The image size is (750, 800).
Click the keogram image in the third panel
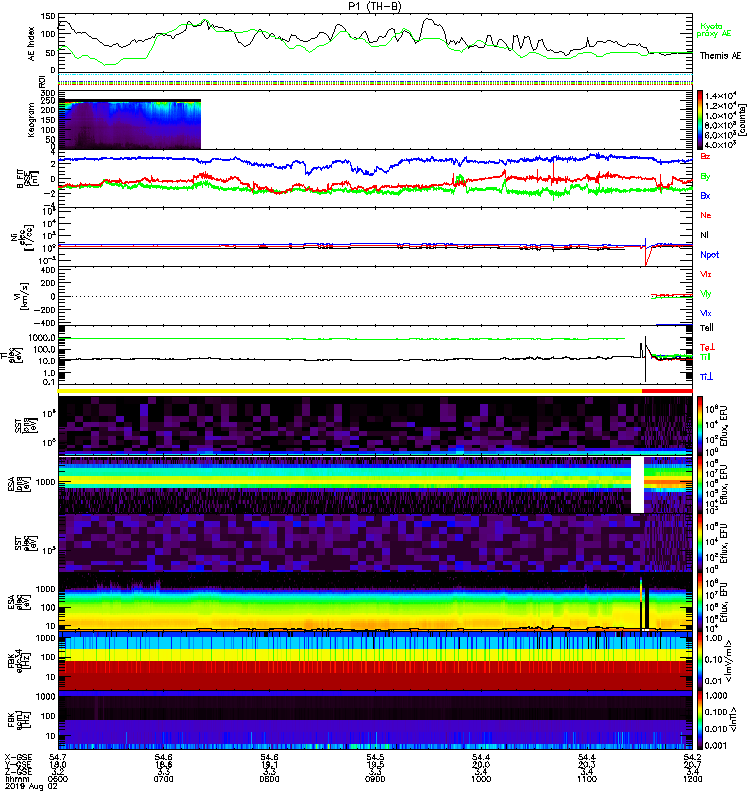(x=130, y=124)
